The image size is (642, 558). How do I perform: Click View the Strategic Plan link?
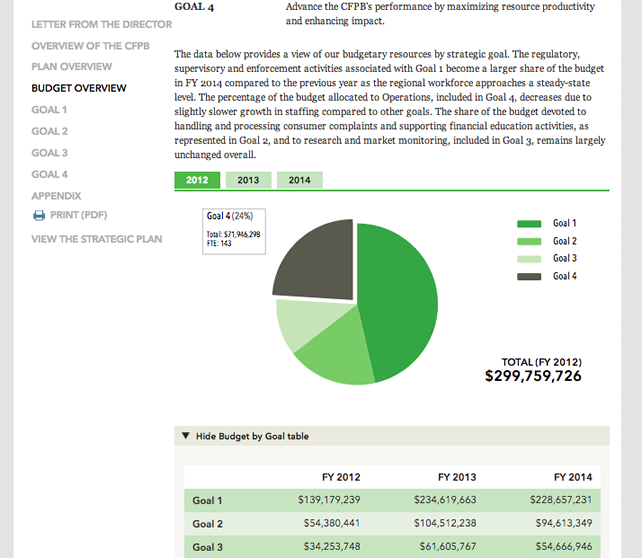coord(97,239)
